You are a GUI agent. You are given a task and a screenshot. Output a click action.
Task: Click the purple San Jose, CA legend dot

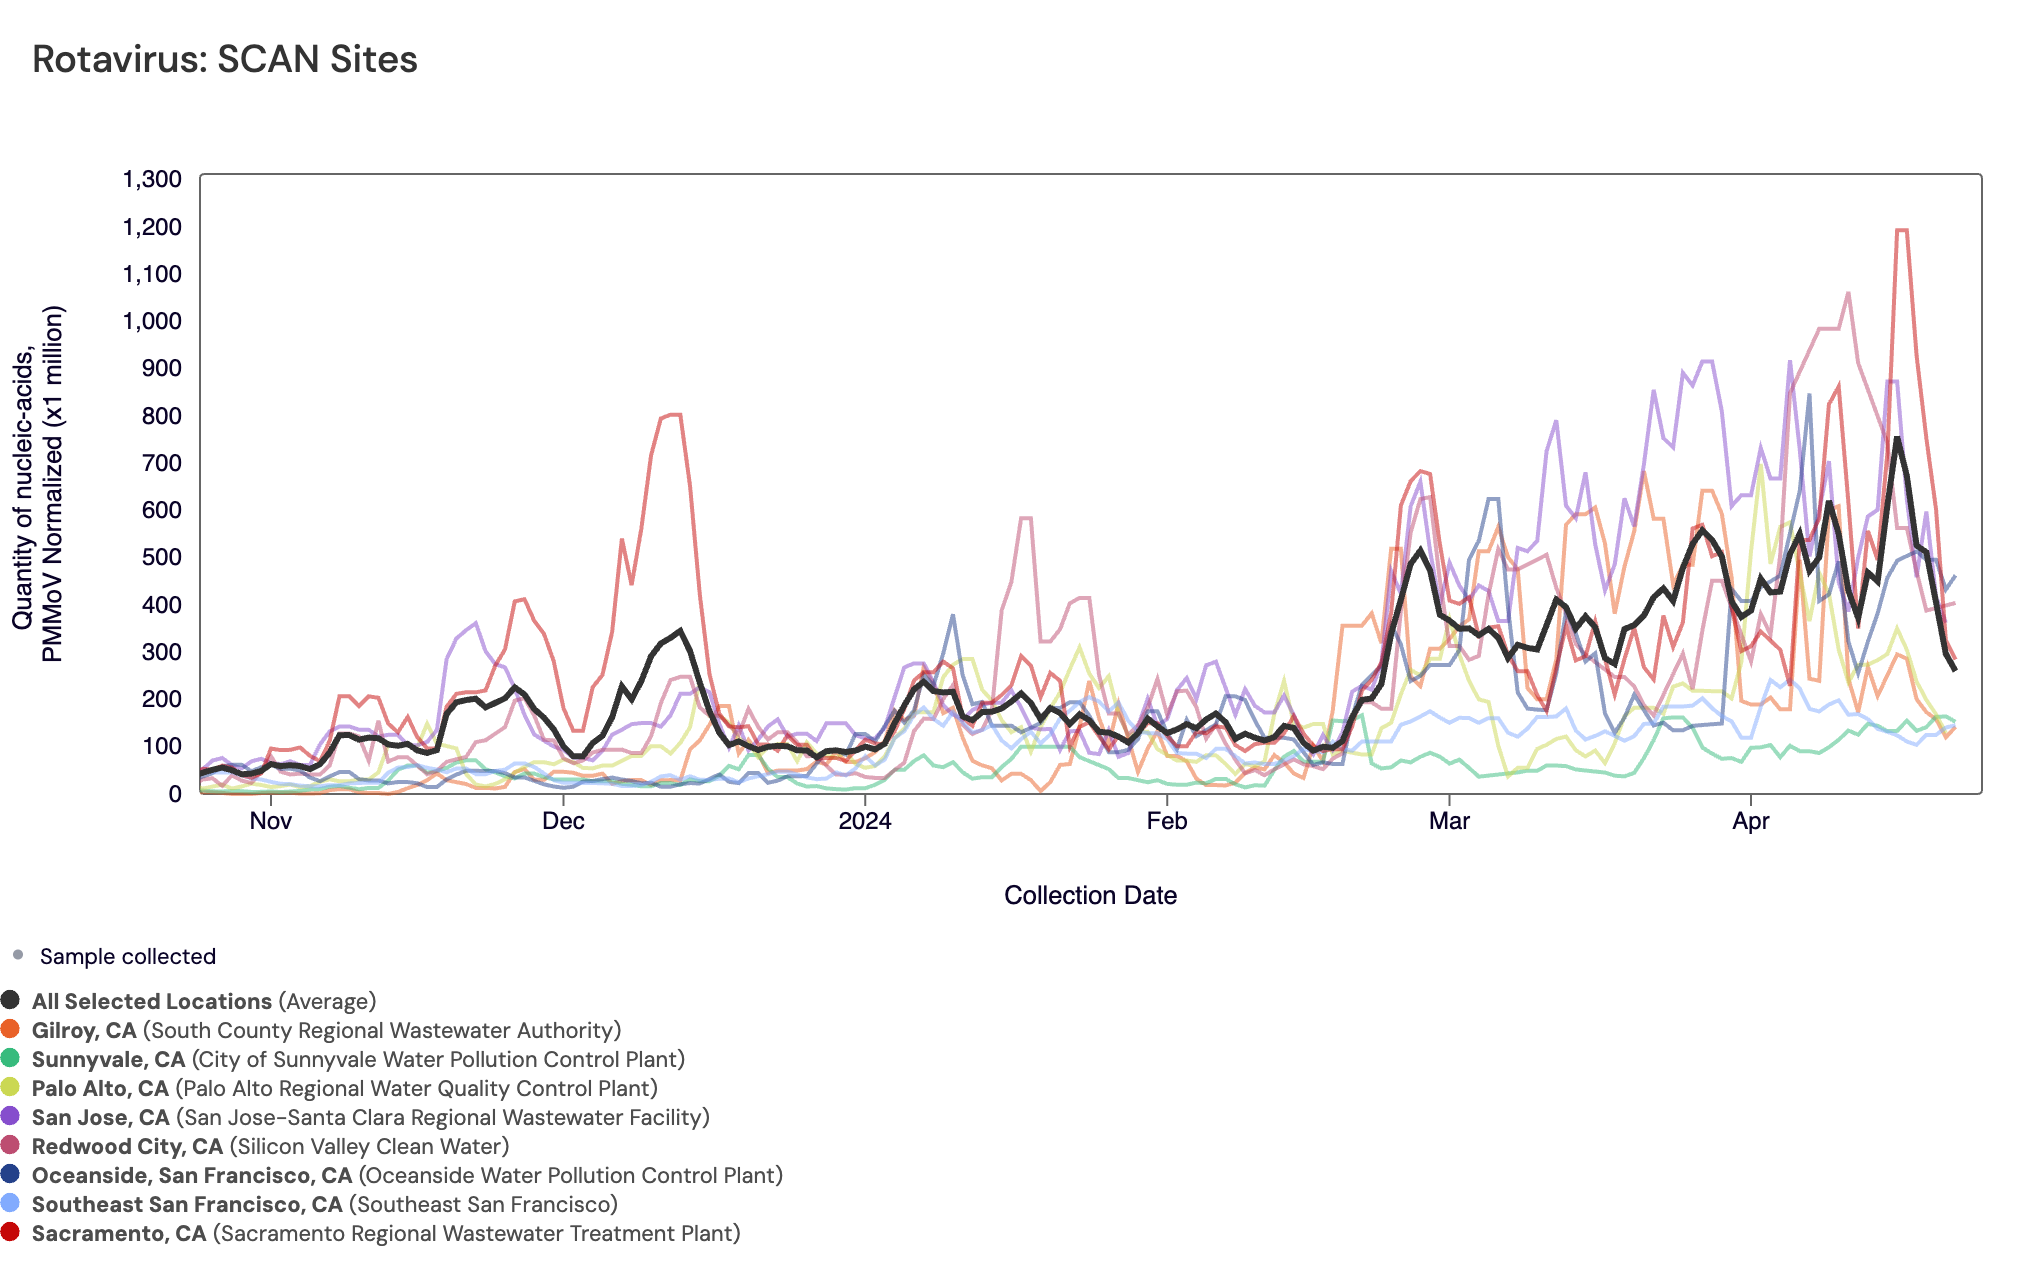click(x=10, y=1116)
